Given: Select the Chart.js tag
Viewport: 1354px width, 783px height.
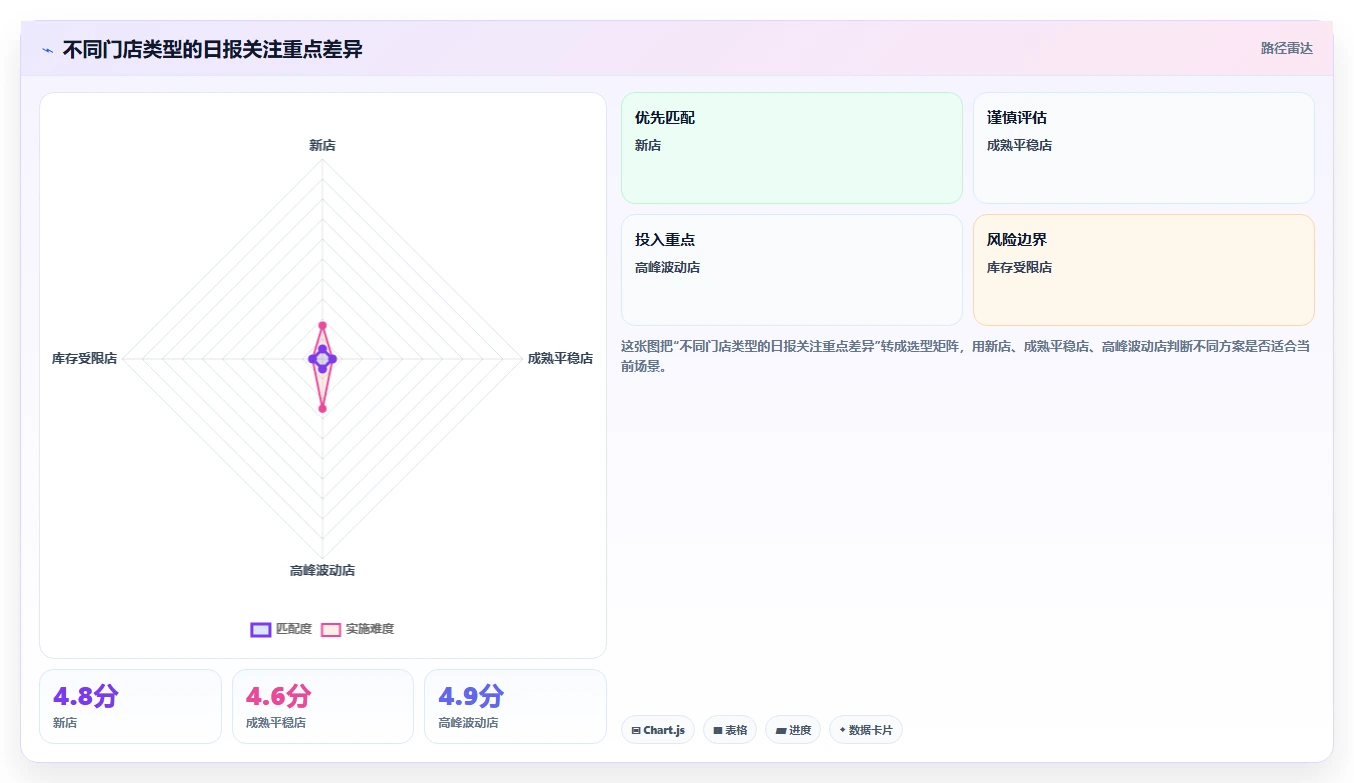Looking at the screenshot, I should point(658,730).
